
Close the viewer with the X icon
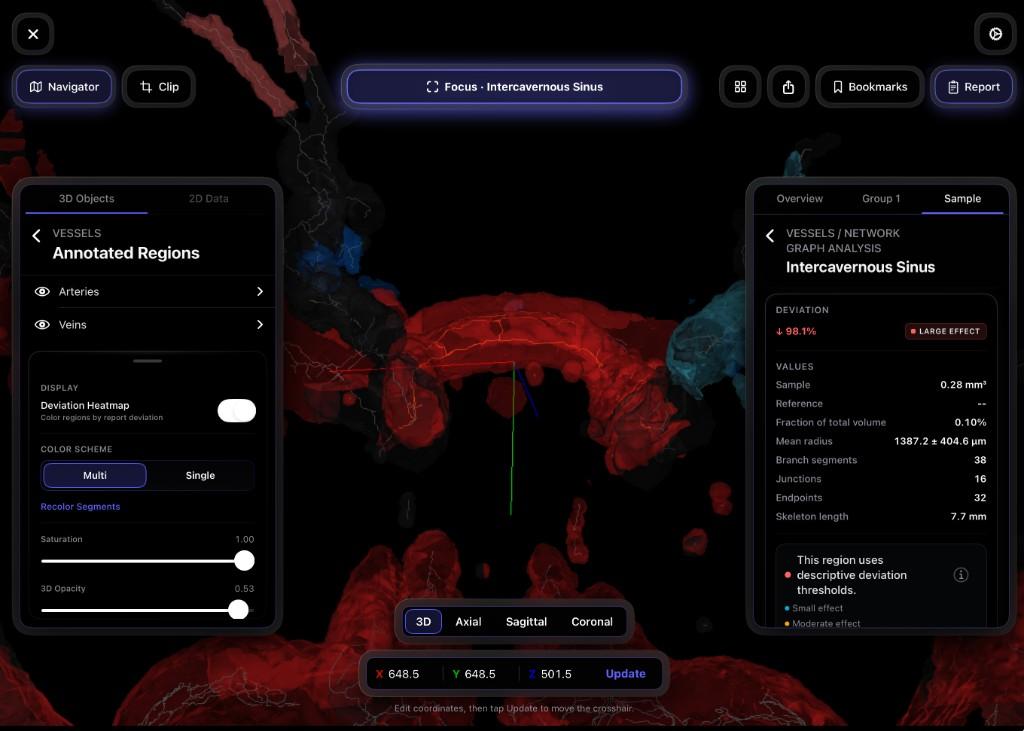coord(33,34)
